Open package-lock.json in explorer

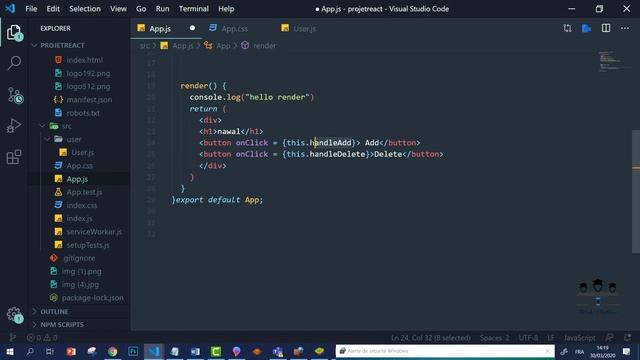[92, 298]
